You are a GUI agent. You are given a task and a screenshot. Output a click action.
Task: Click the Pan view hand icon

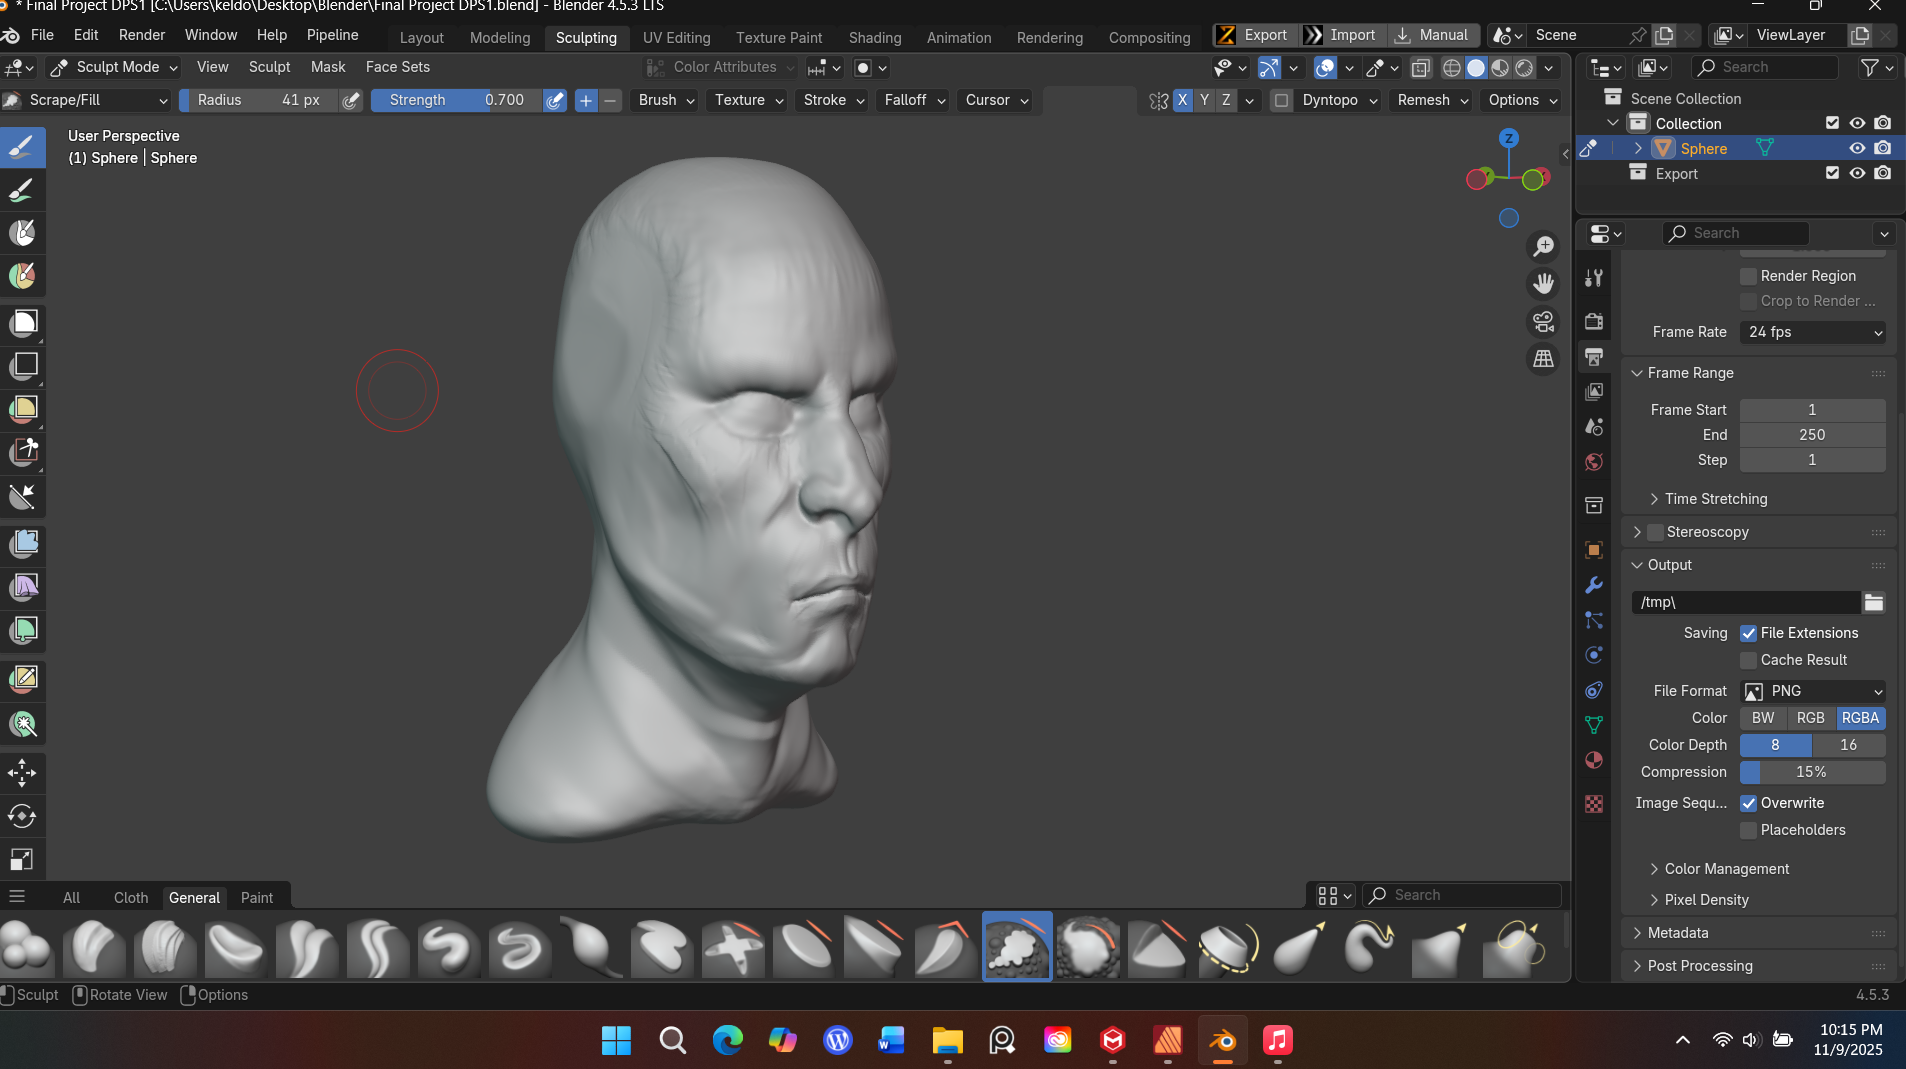tap(1544, 284)
